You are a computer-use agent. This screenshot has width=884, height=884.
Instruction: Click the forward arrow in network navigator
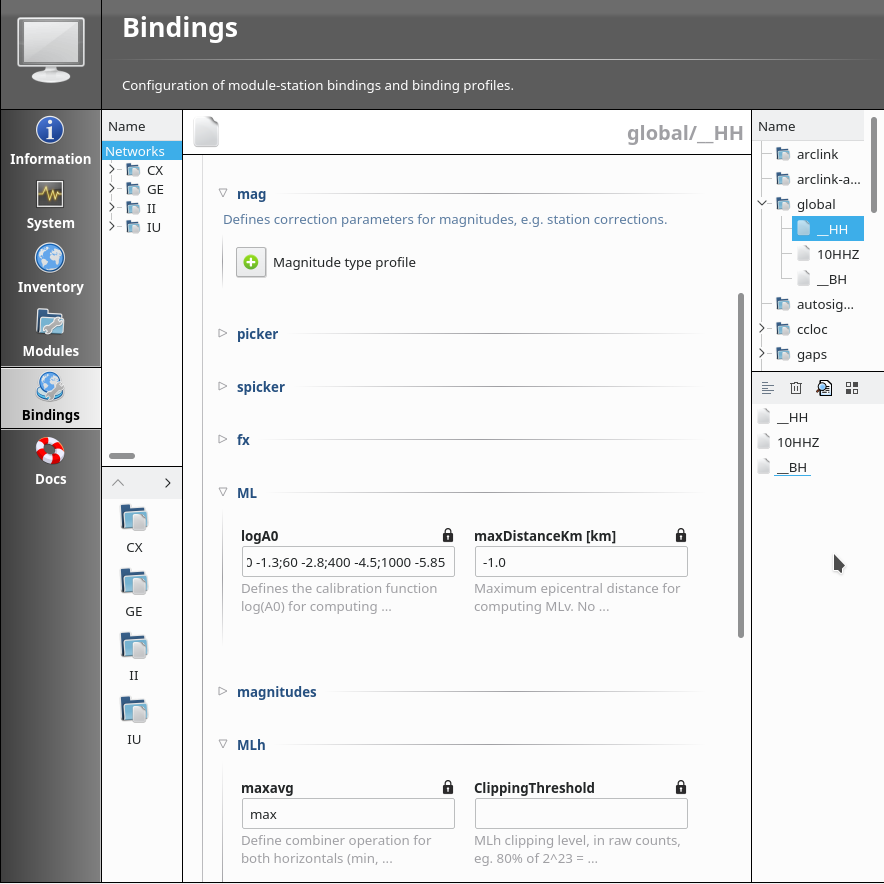click(x=167, y=483)
